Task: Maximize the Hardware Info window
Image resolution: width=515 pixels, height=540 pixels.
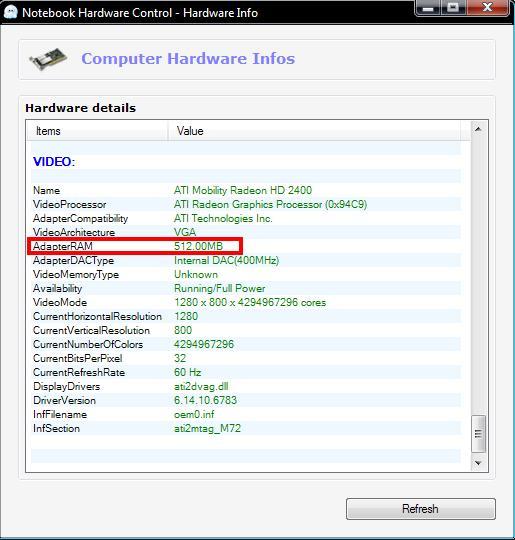Action: (x=453, y=8)
